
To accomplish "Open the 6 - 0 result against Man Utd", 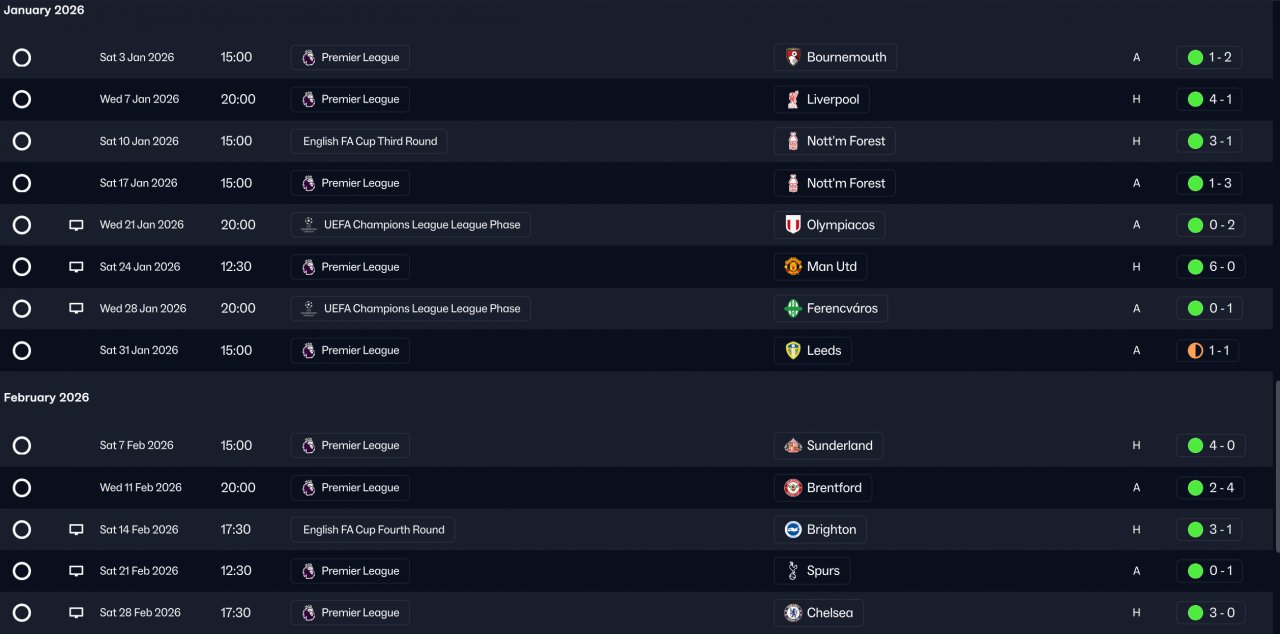I will 1210,267.
